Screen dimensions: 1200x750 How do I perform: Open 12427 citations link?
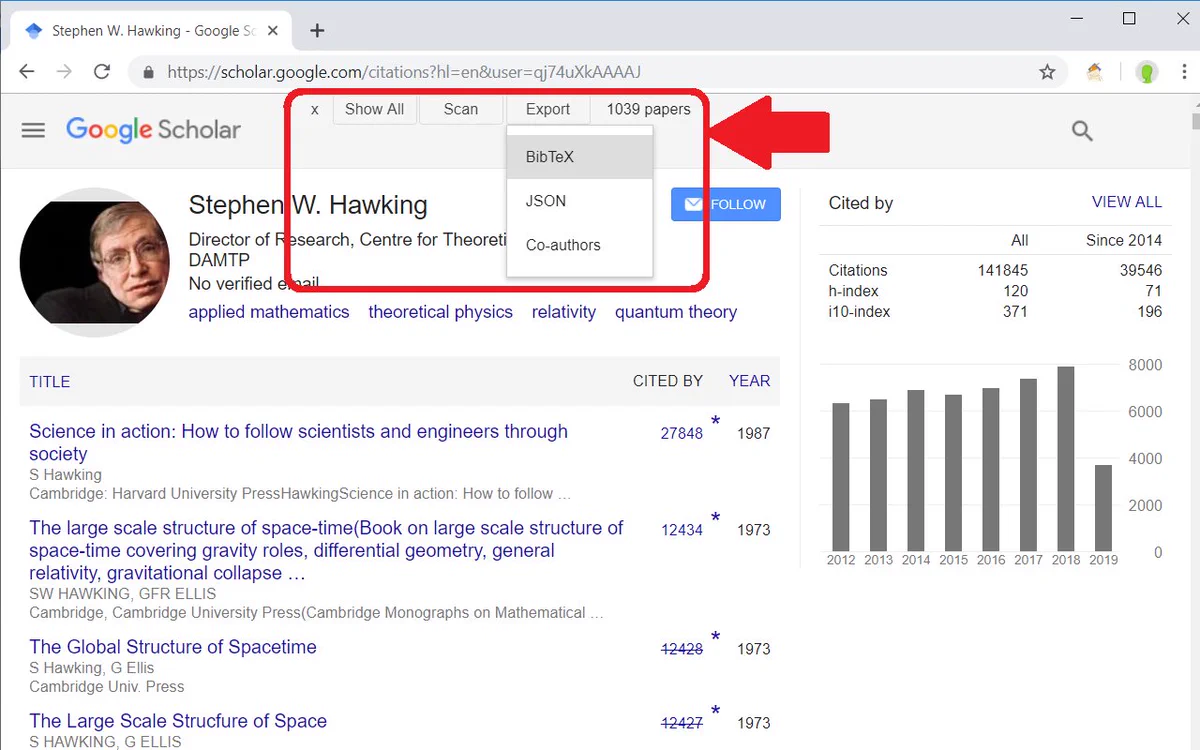point(682,723)
